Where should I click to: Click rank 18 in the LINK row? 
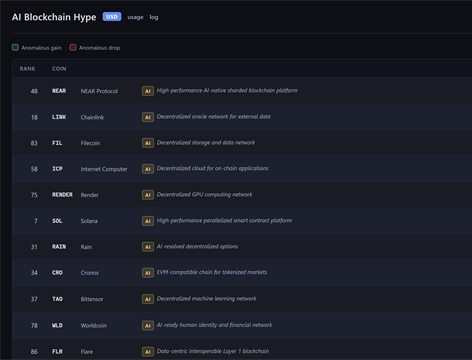[34, 117]
